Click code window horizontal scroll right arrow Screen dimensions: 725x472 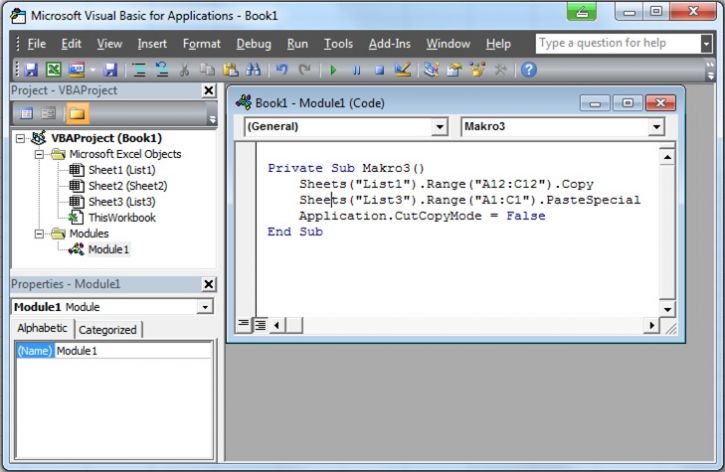tap(651, 325)
